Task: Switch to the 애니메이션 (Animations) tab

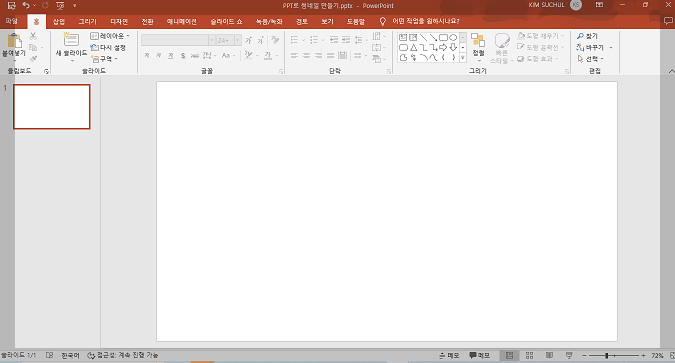Action: [x=182, y=21]
